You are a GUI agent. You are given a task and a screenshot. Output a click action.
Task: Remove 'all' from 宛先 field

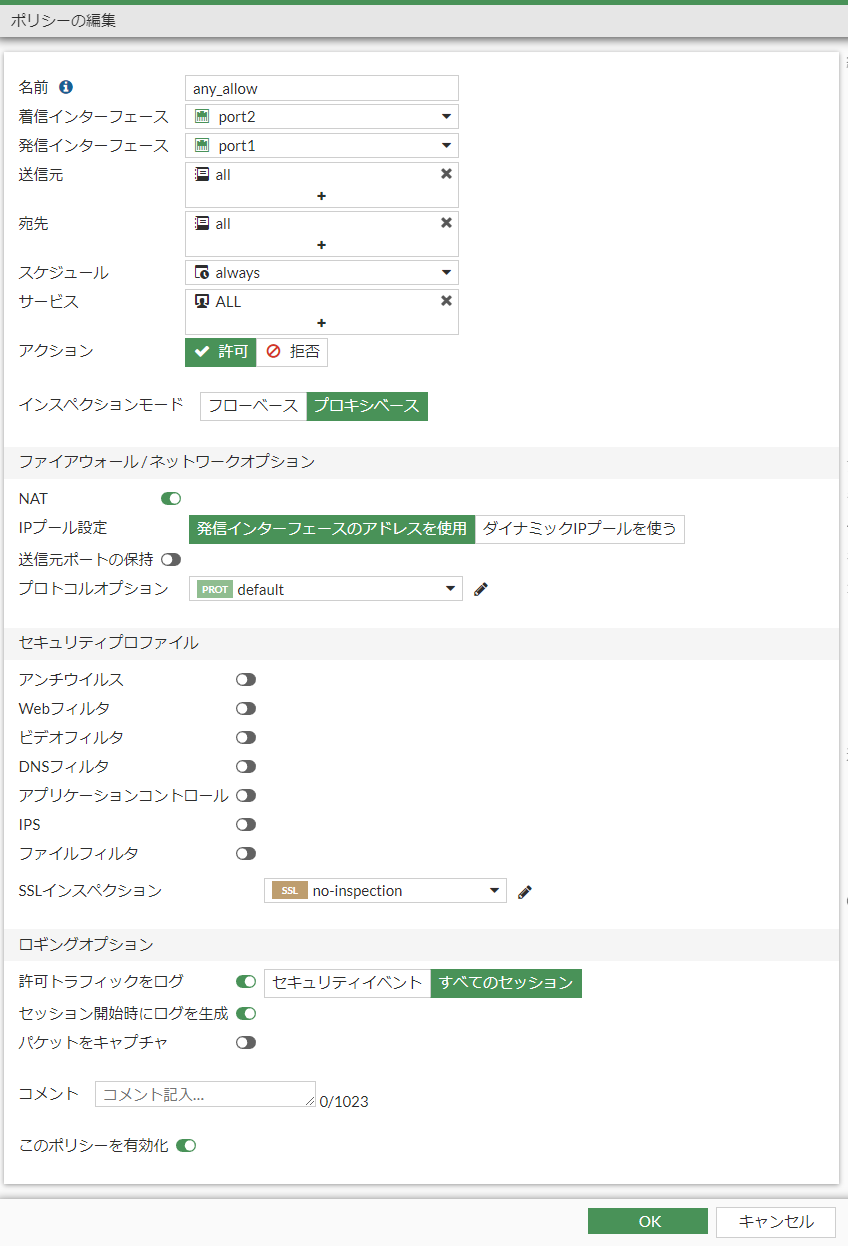tap(446, 223)
